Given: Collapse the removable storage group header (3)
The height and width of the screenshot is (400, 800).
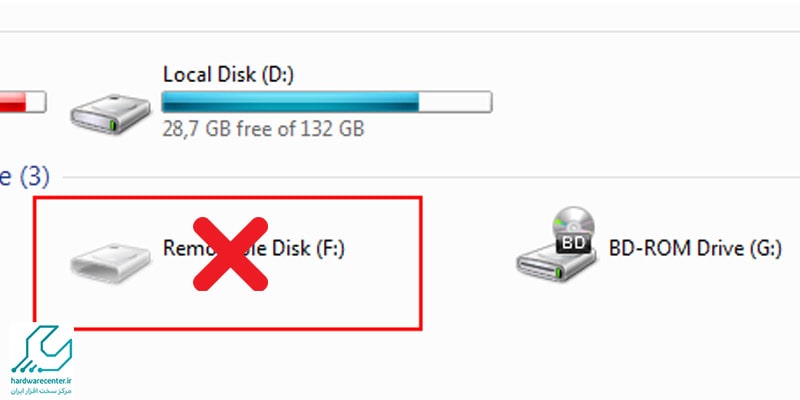Looking at the screenshot, I should pos(24,177).
